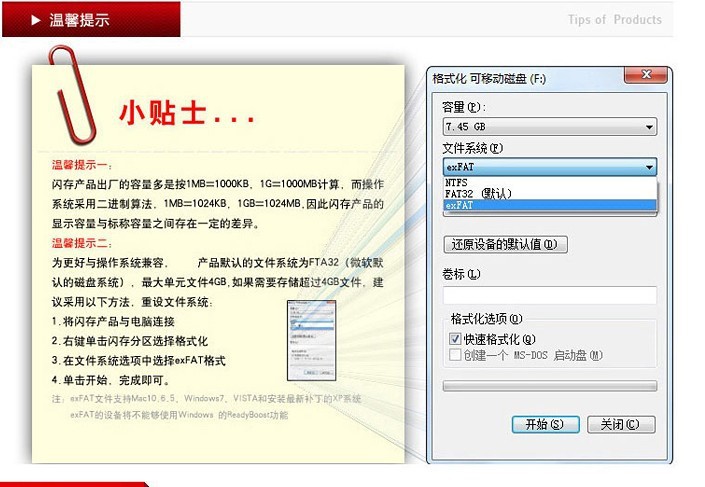The height and width of the screenshot is (487, 705).
Task: Click the Tips of Products text
Action: 614,20
